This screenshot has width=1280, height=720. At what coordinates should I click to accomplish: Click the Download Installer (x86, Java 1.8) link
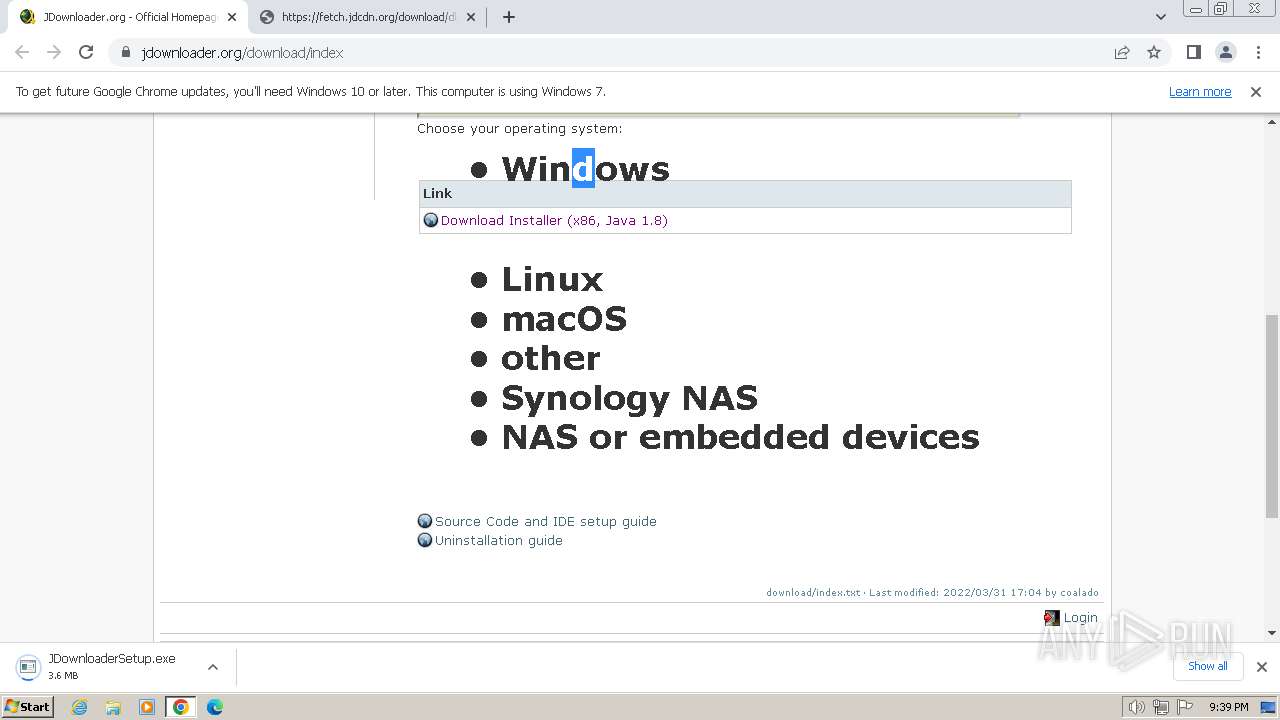coord(554,220)
